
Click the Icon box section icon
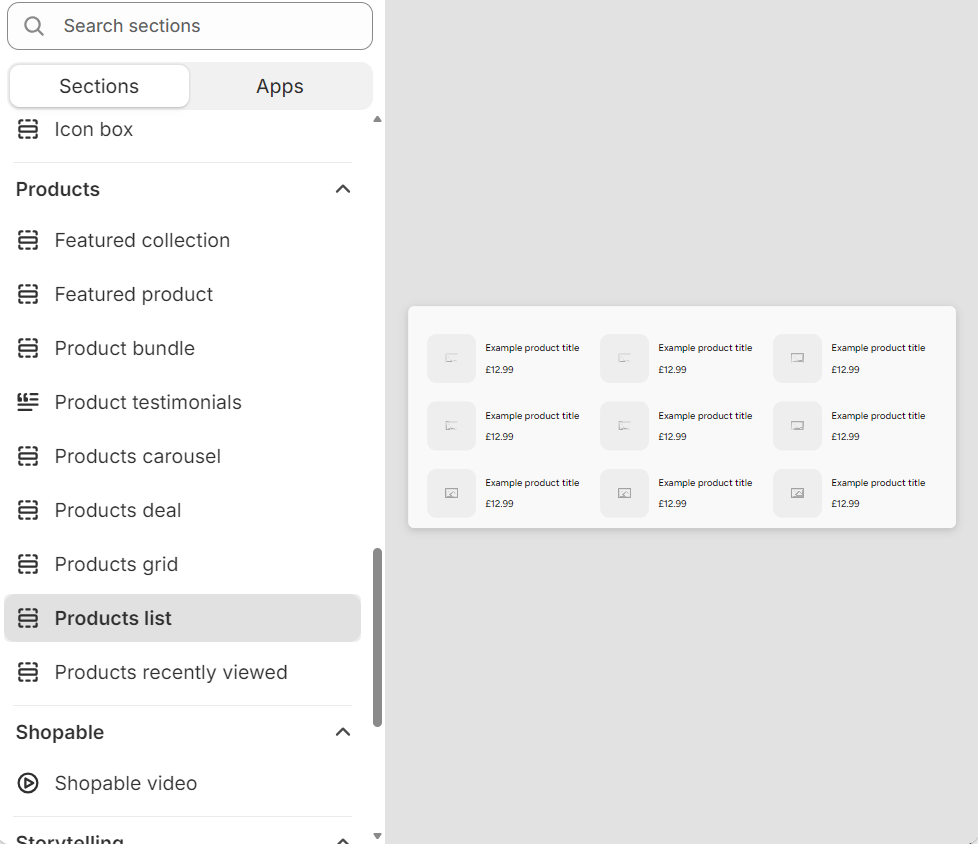27,129
